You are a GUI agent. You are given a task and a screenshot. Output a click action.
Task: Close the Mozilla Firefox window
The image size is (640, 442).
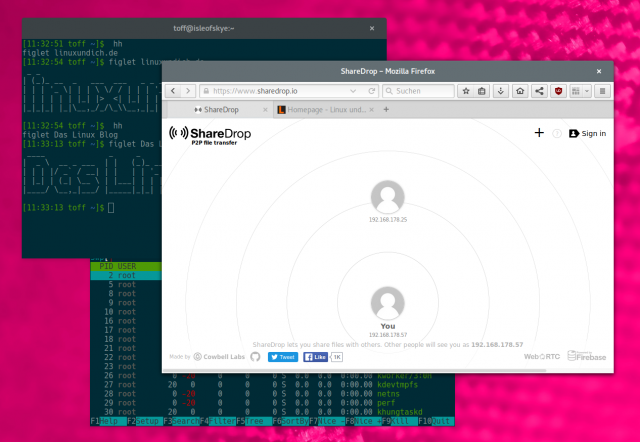click(599, 71)
